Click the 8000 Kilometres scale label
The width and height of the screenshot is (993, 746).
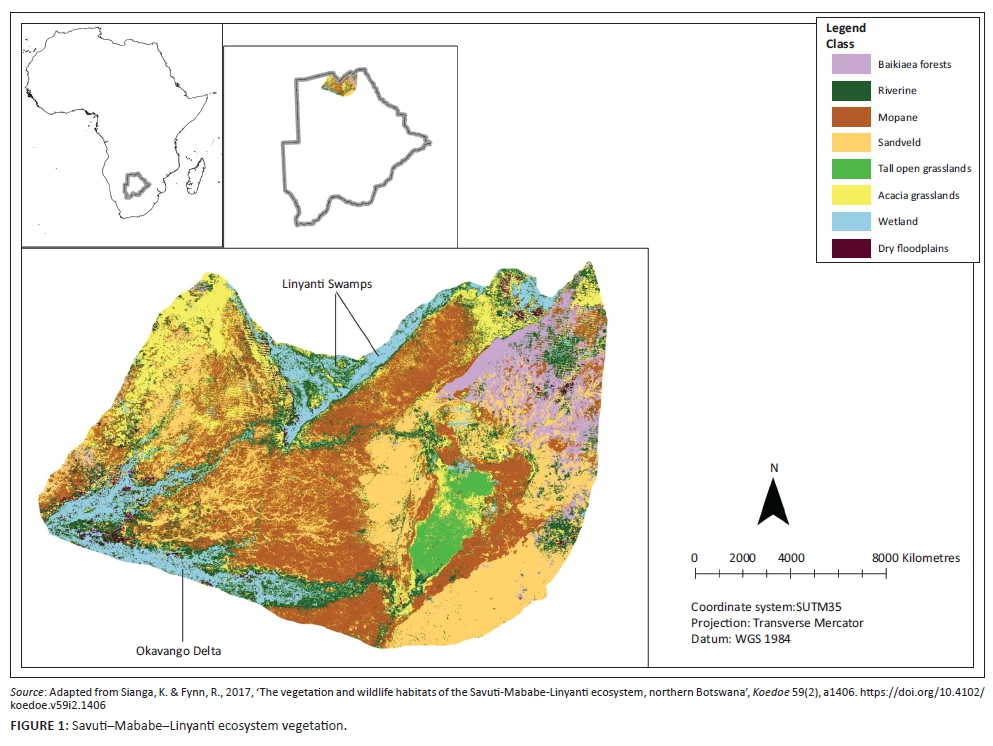(915, 557)
